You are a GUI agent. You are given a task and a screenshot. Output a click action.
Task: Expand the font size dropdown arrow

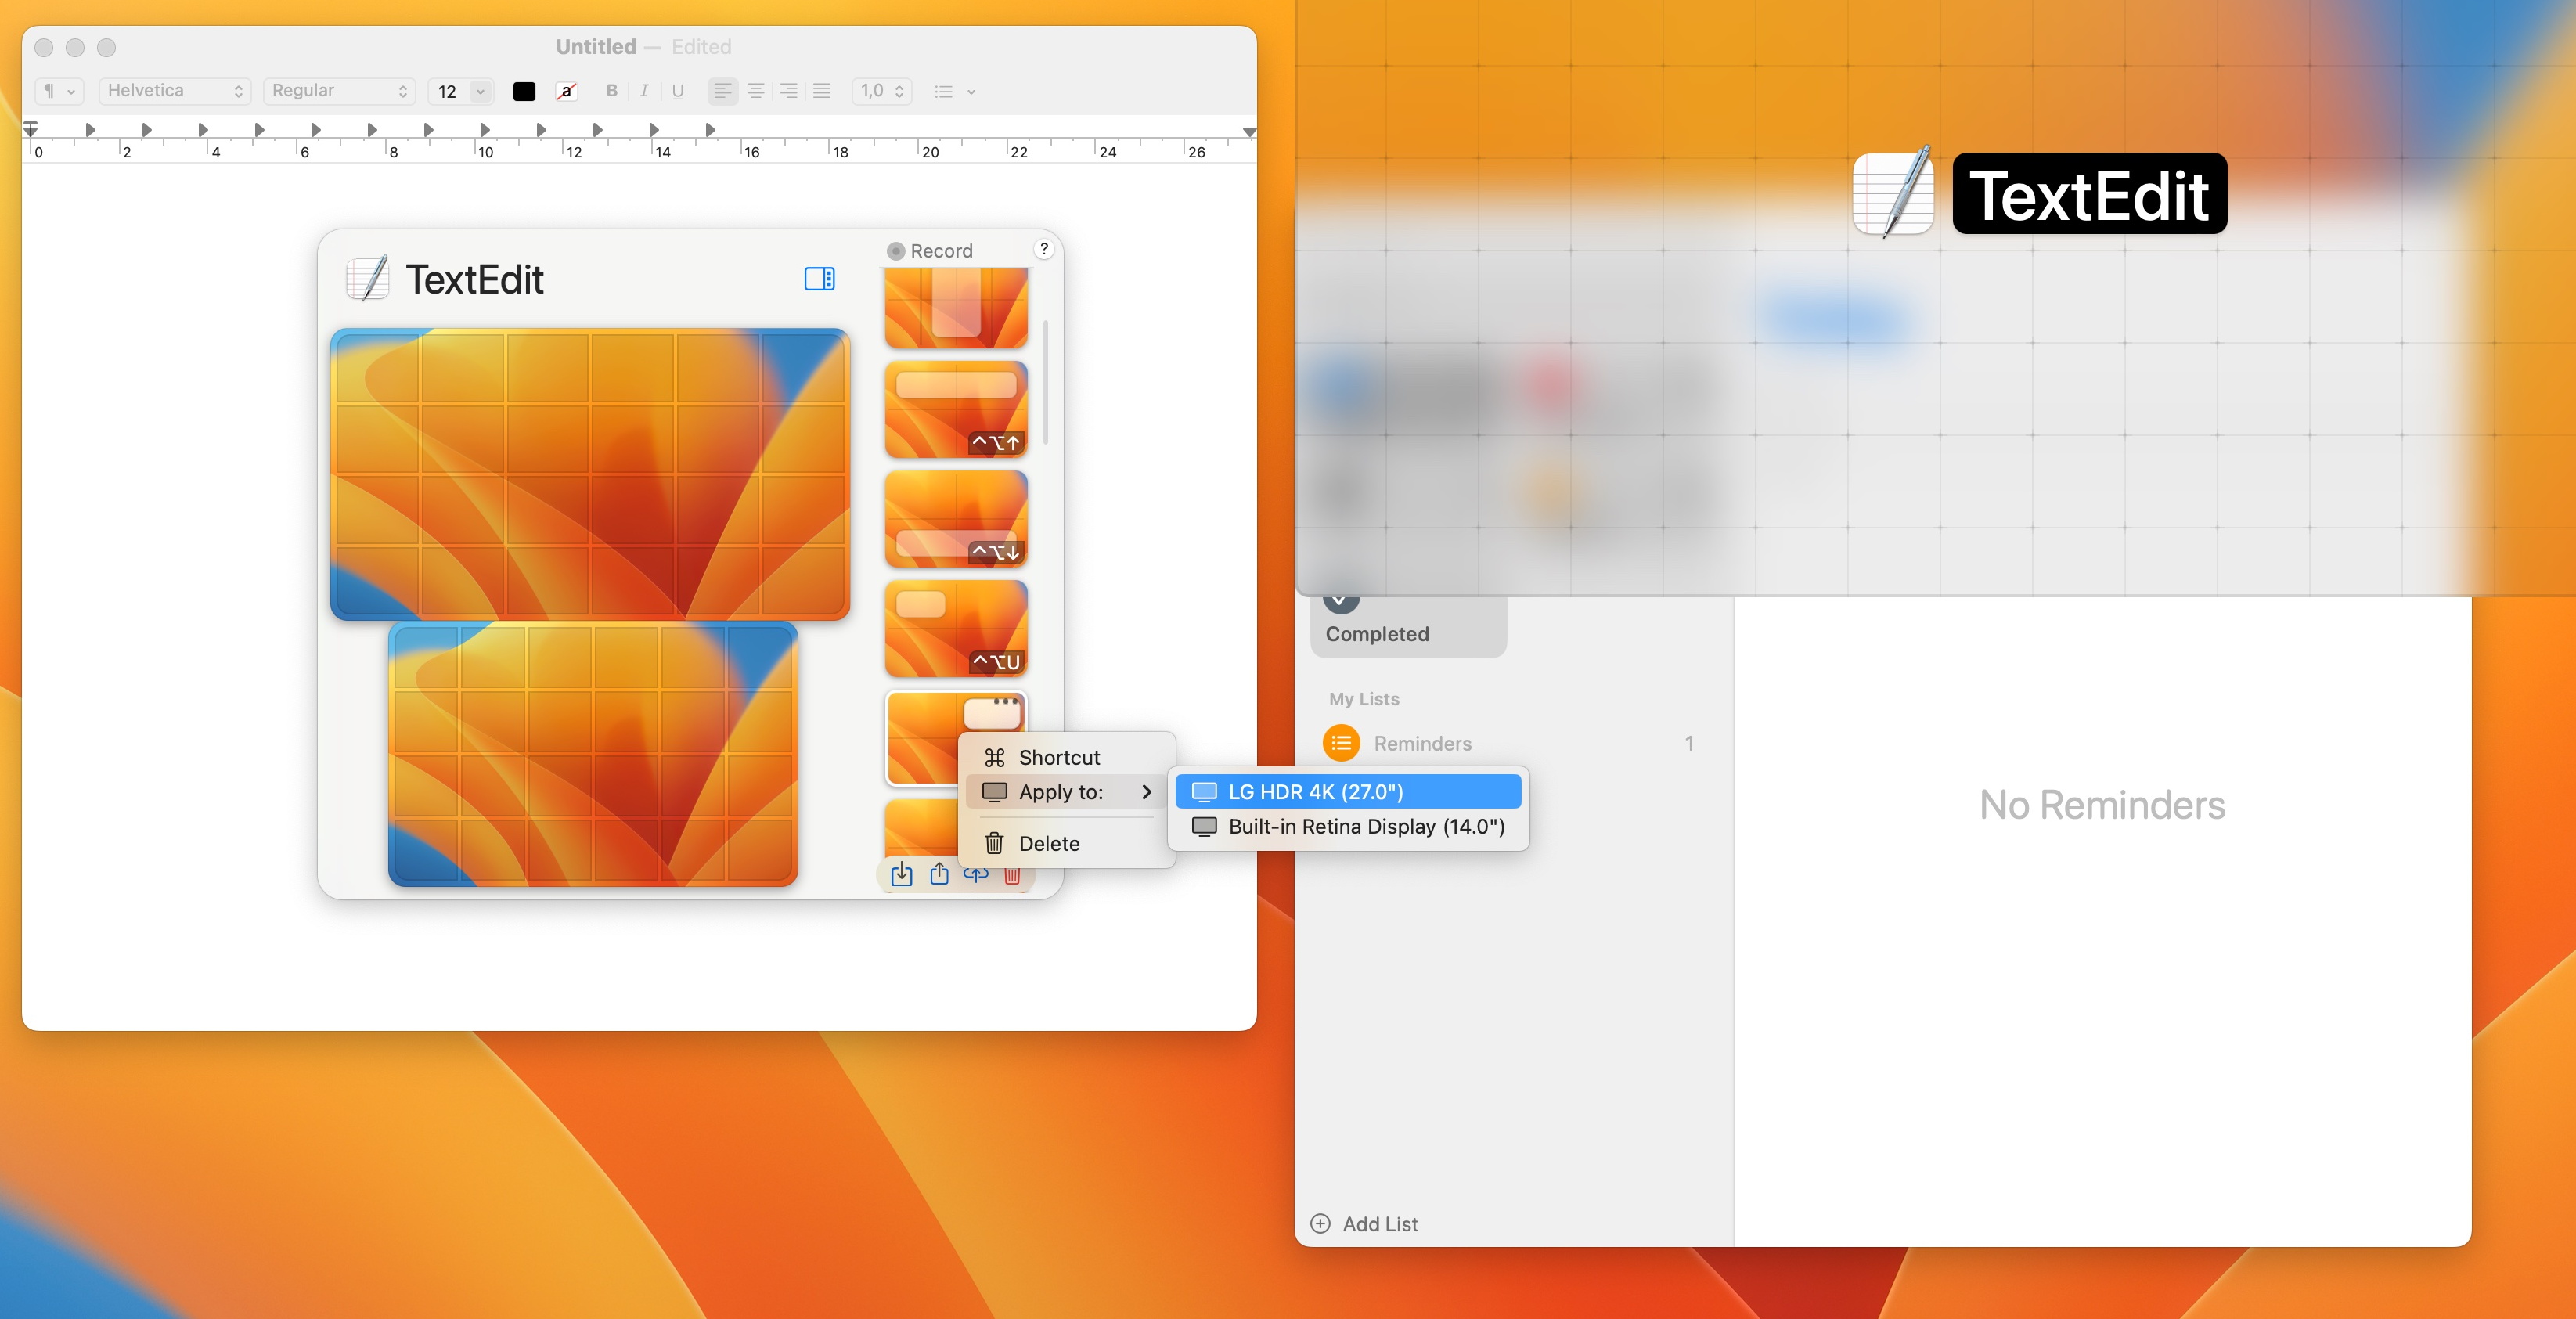pos(481,92)
